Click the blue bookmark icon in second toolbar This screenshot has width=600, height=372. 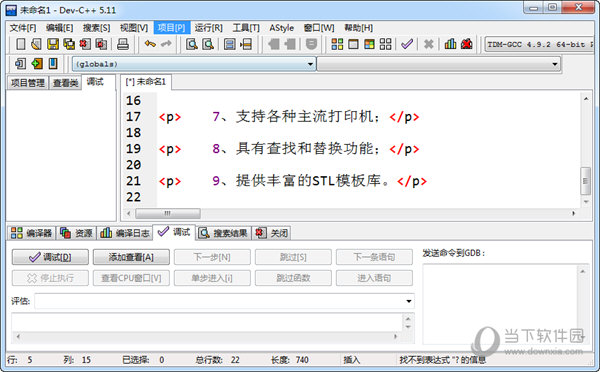tap(53, 63)
